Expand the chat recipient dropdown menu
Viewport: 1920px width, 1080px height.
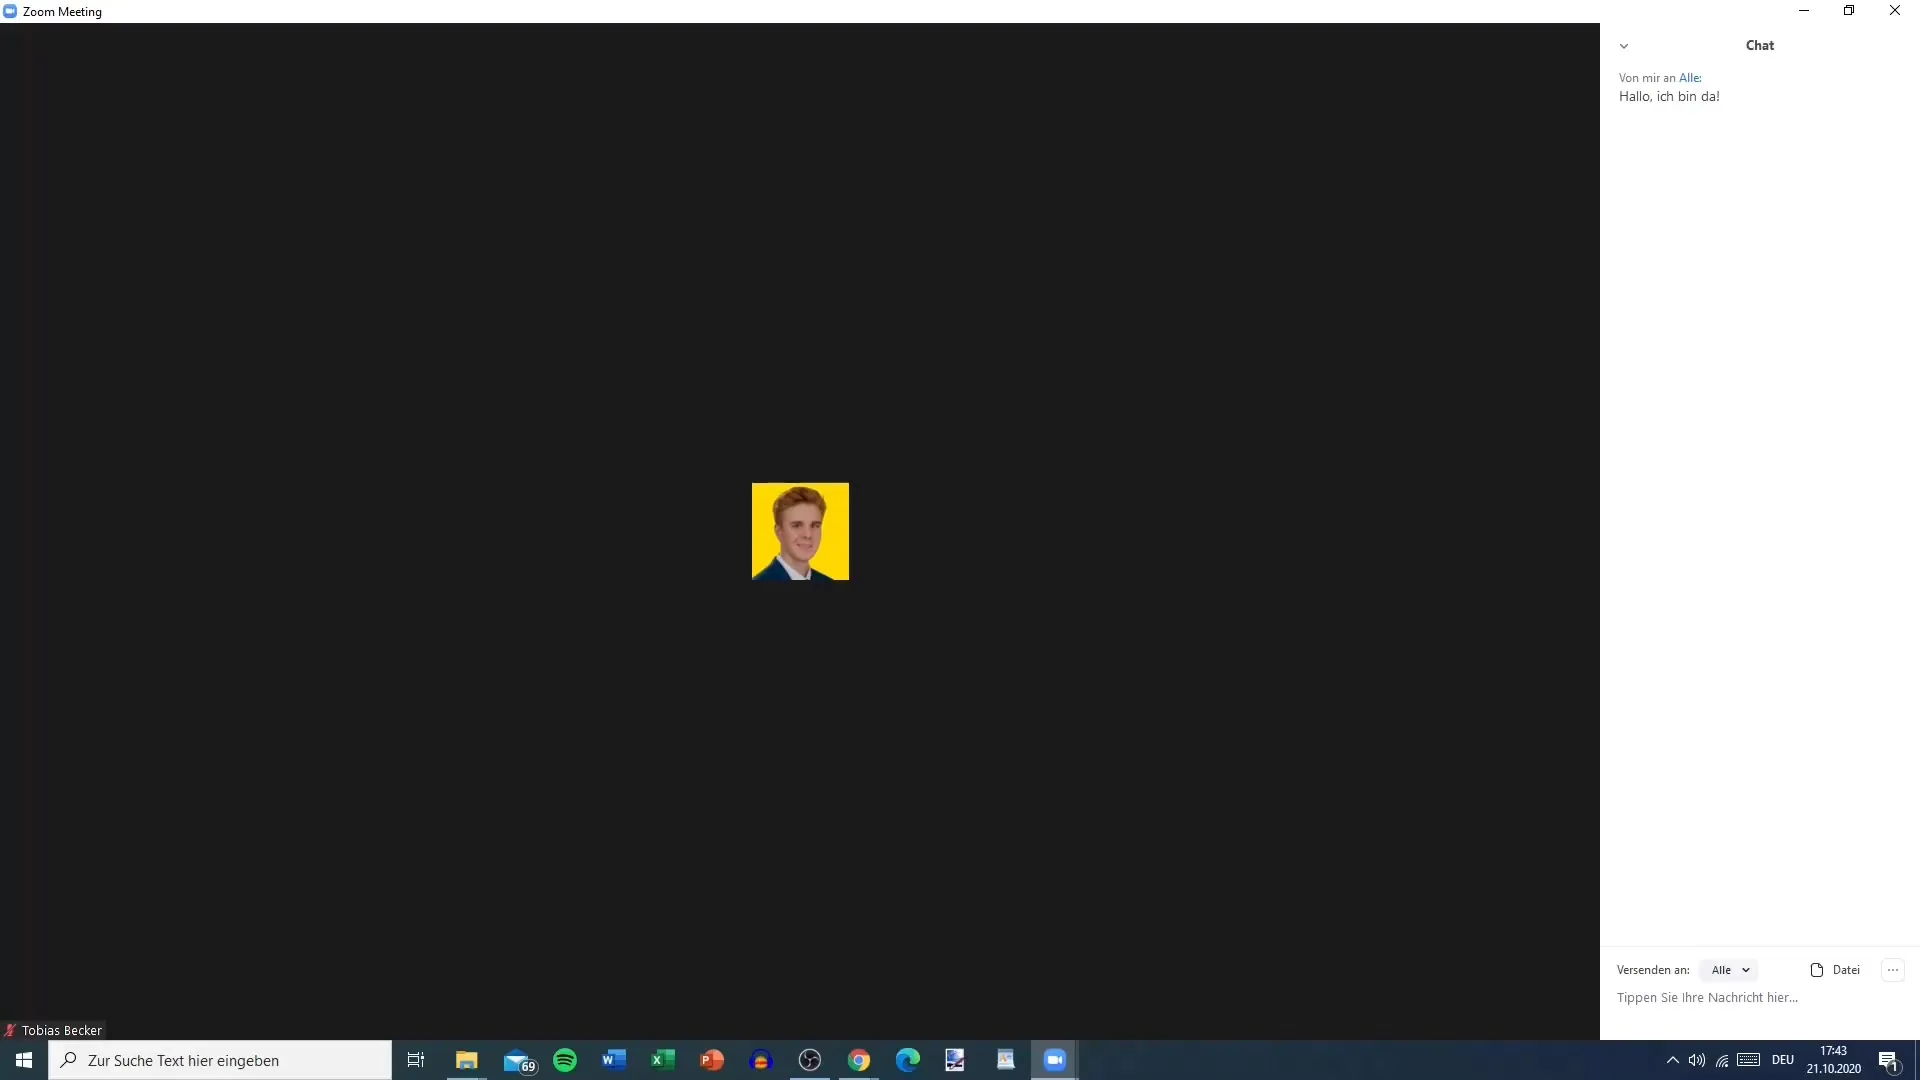(1730, 969)
